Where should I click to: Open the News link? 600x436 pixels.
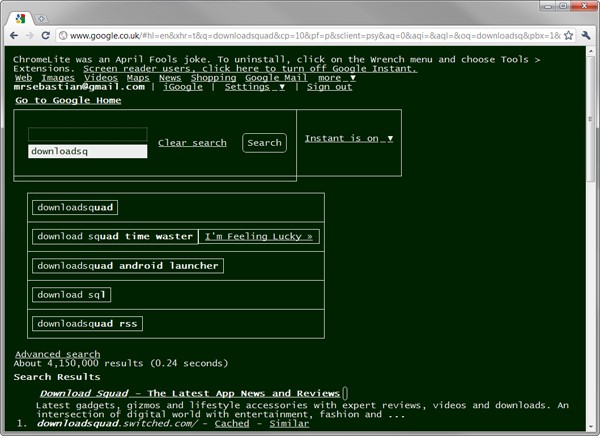coord(170,78)
